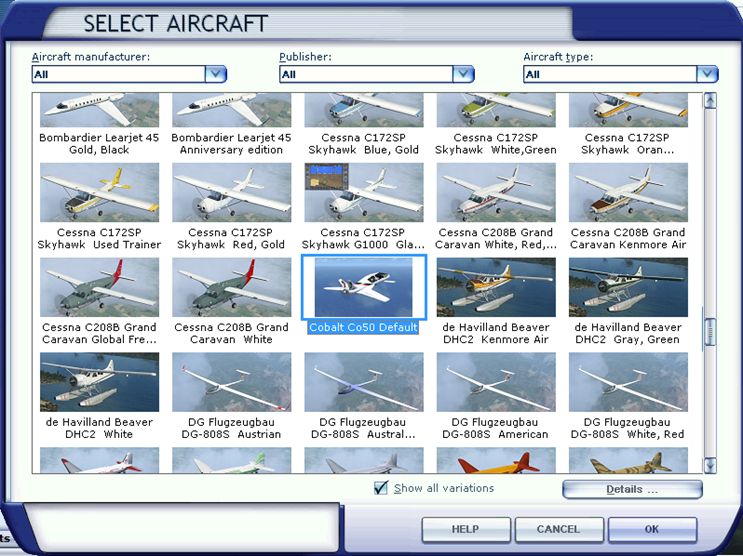Select Cessna C172SP Skyhawk Used Trainer image
The height and width of the screenshot is (556, 743).
coord(100,192)
